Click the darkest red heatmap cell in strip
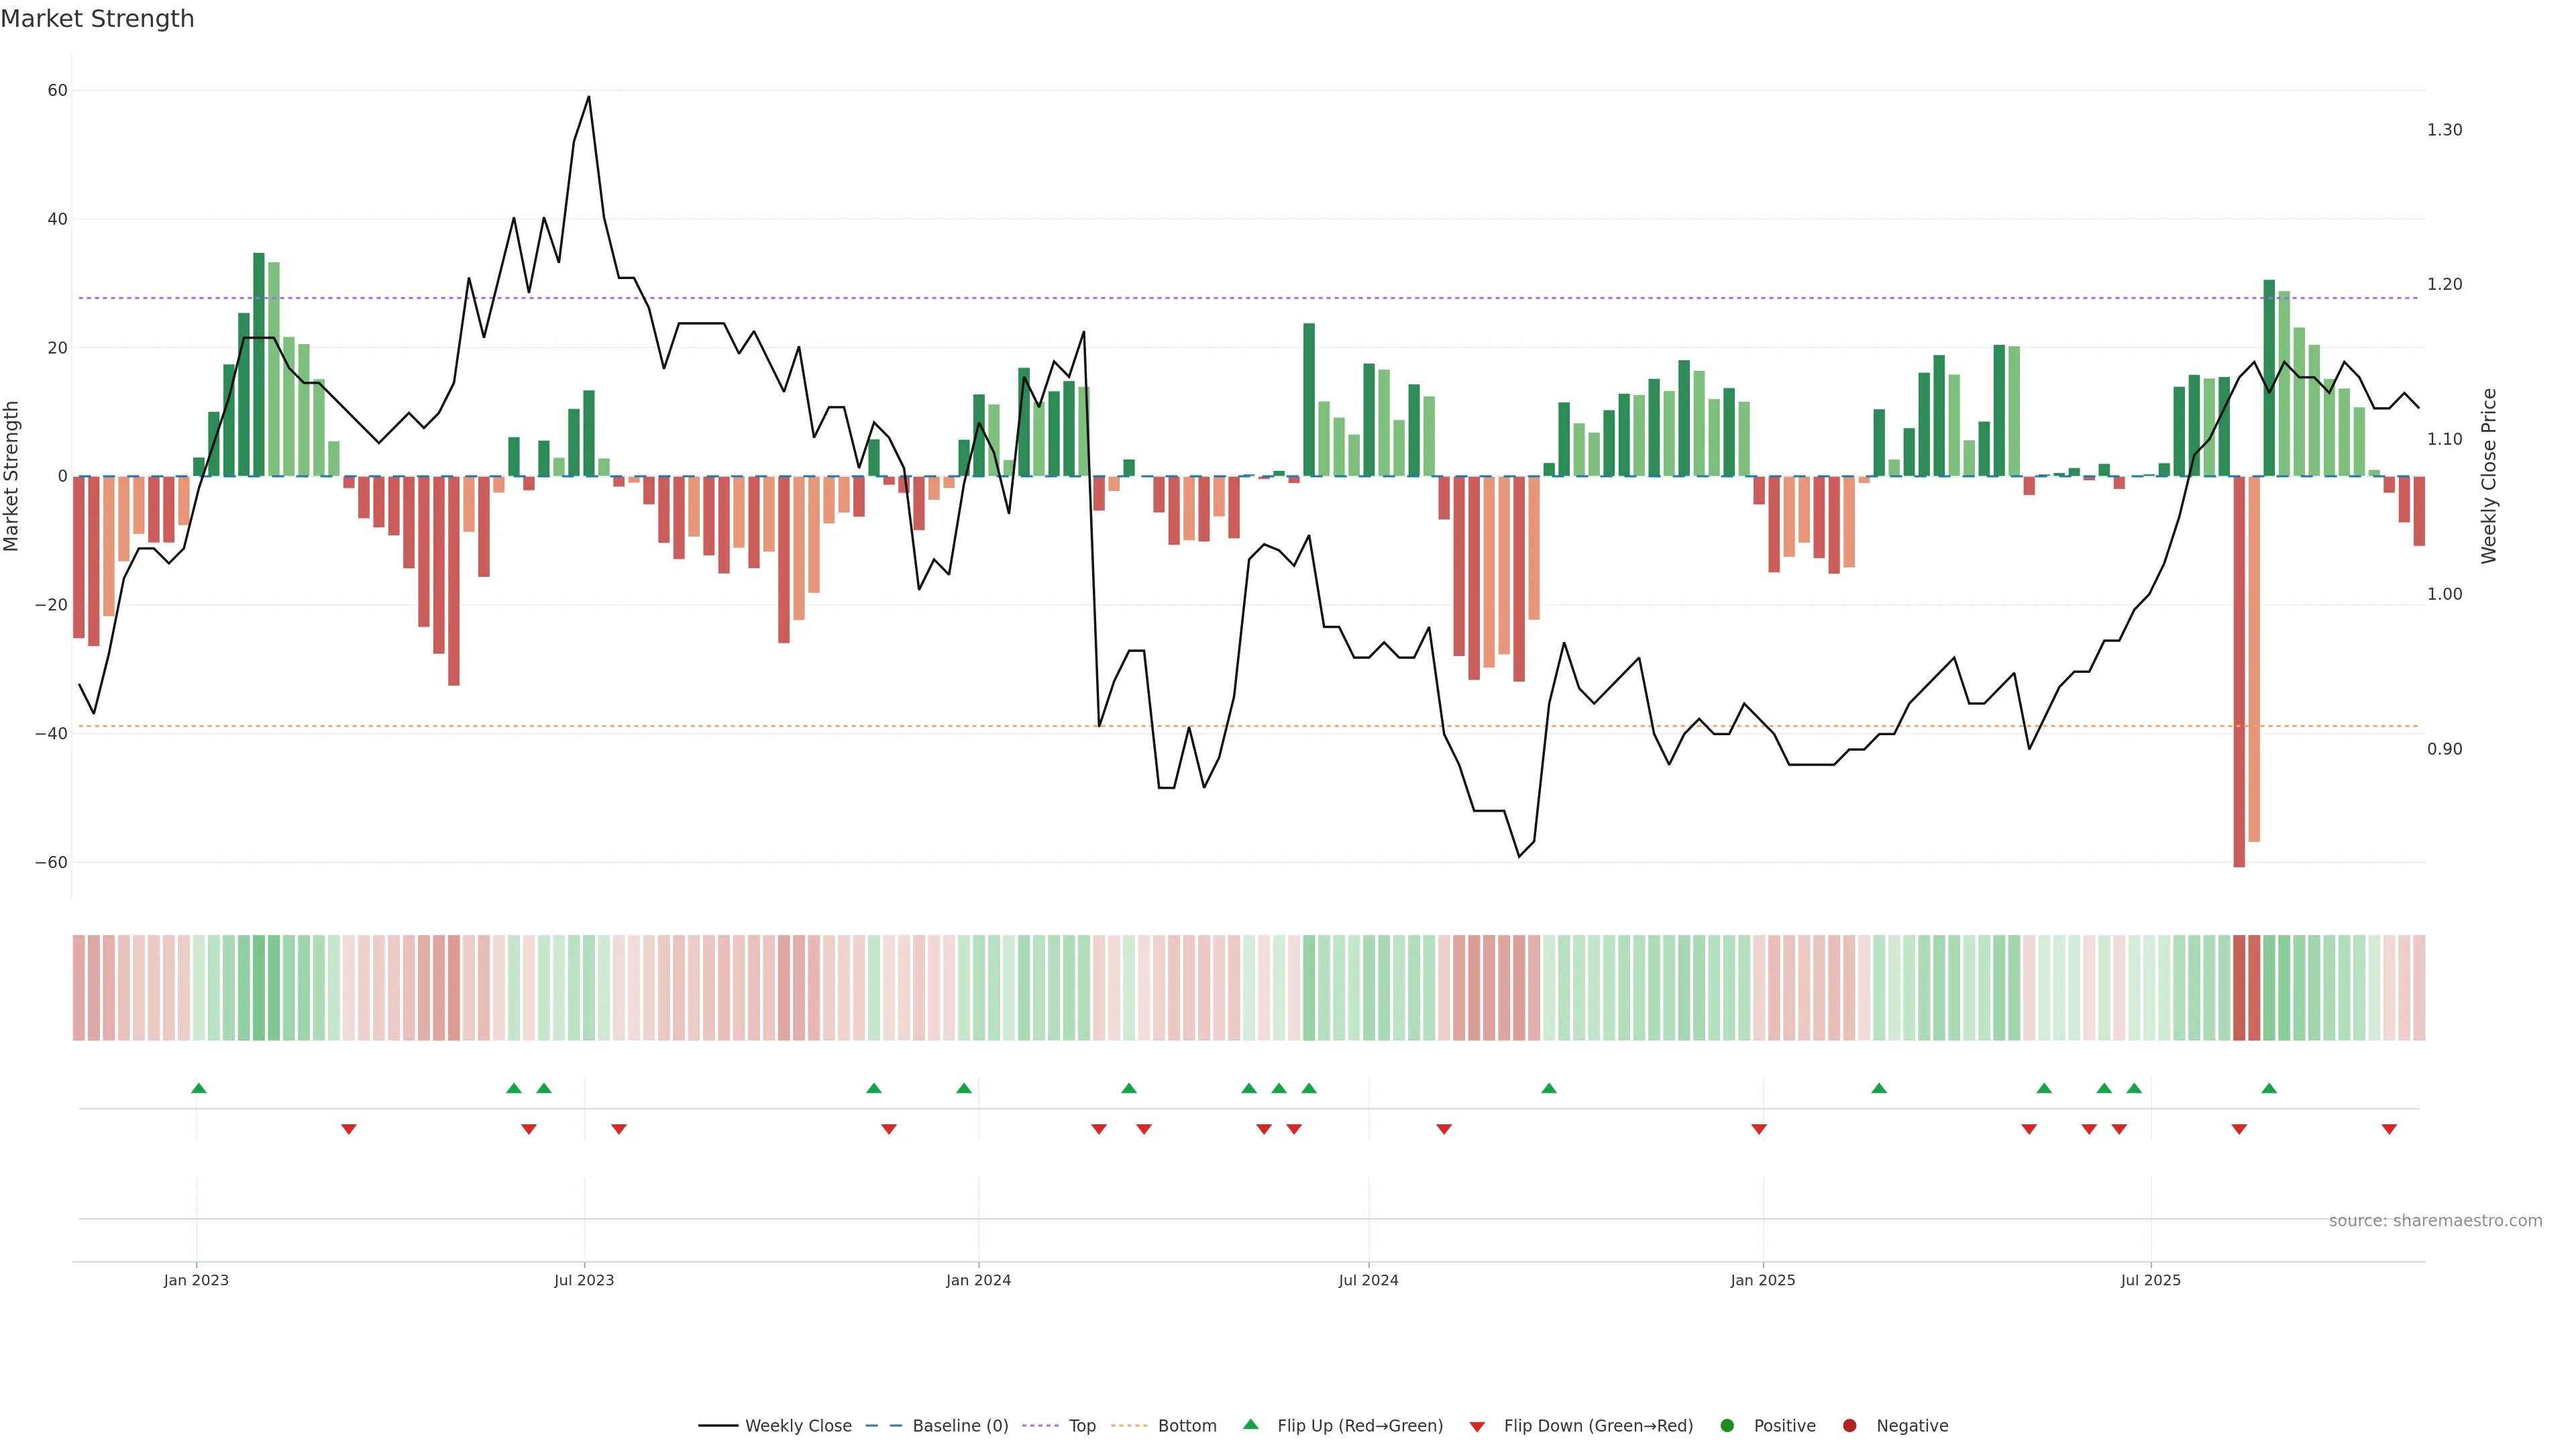Image resolution: width=2576 pixels, height=1449 pixels. 2239,987
